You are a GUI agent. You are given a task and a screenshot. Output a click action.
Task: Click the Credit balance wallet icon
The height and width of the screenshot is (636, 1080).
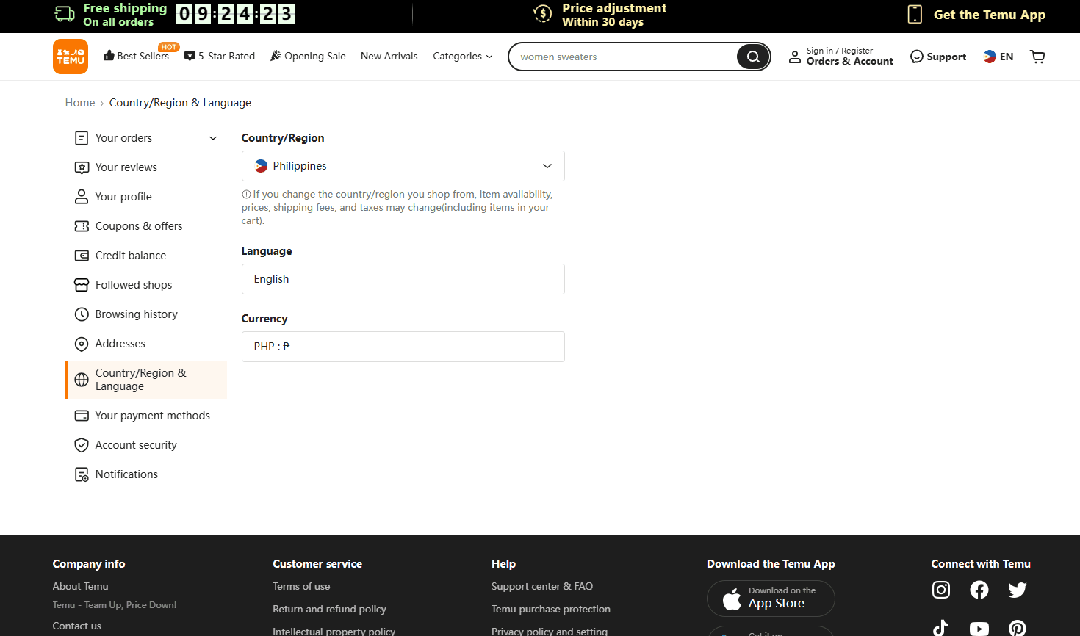tap(81, 256)
